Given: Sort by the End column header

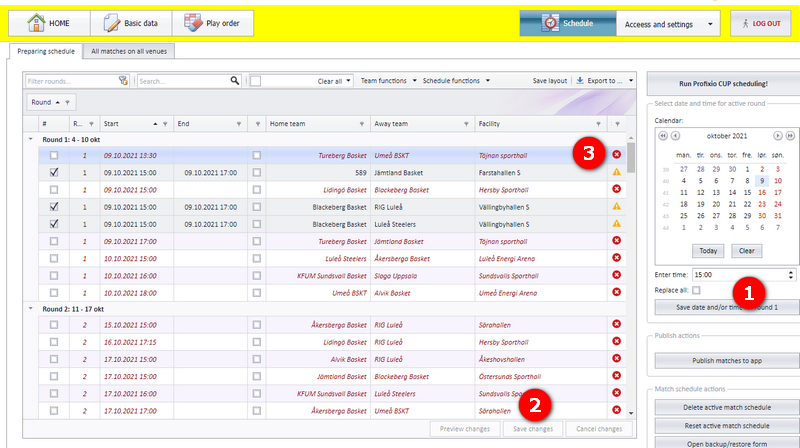Looking at the screenshot, I should 209,124.
